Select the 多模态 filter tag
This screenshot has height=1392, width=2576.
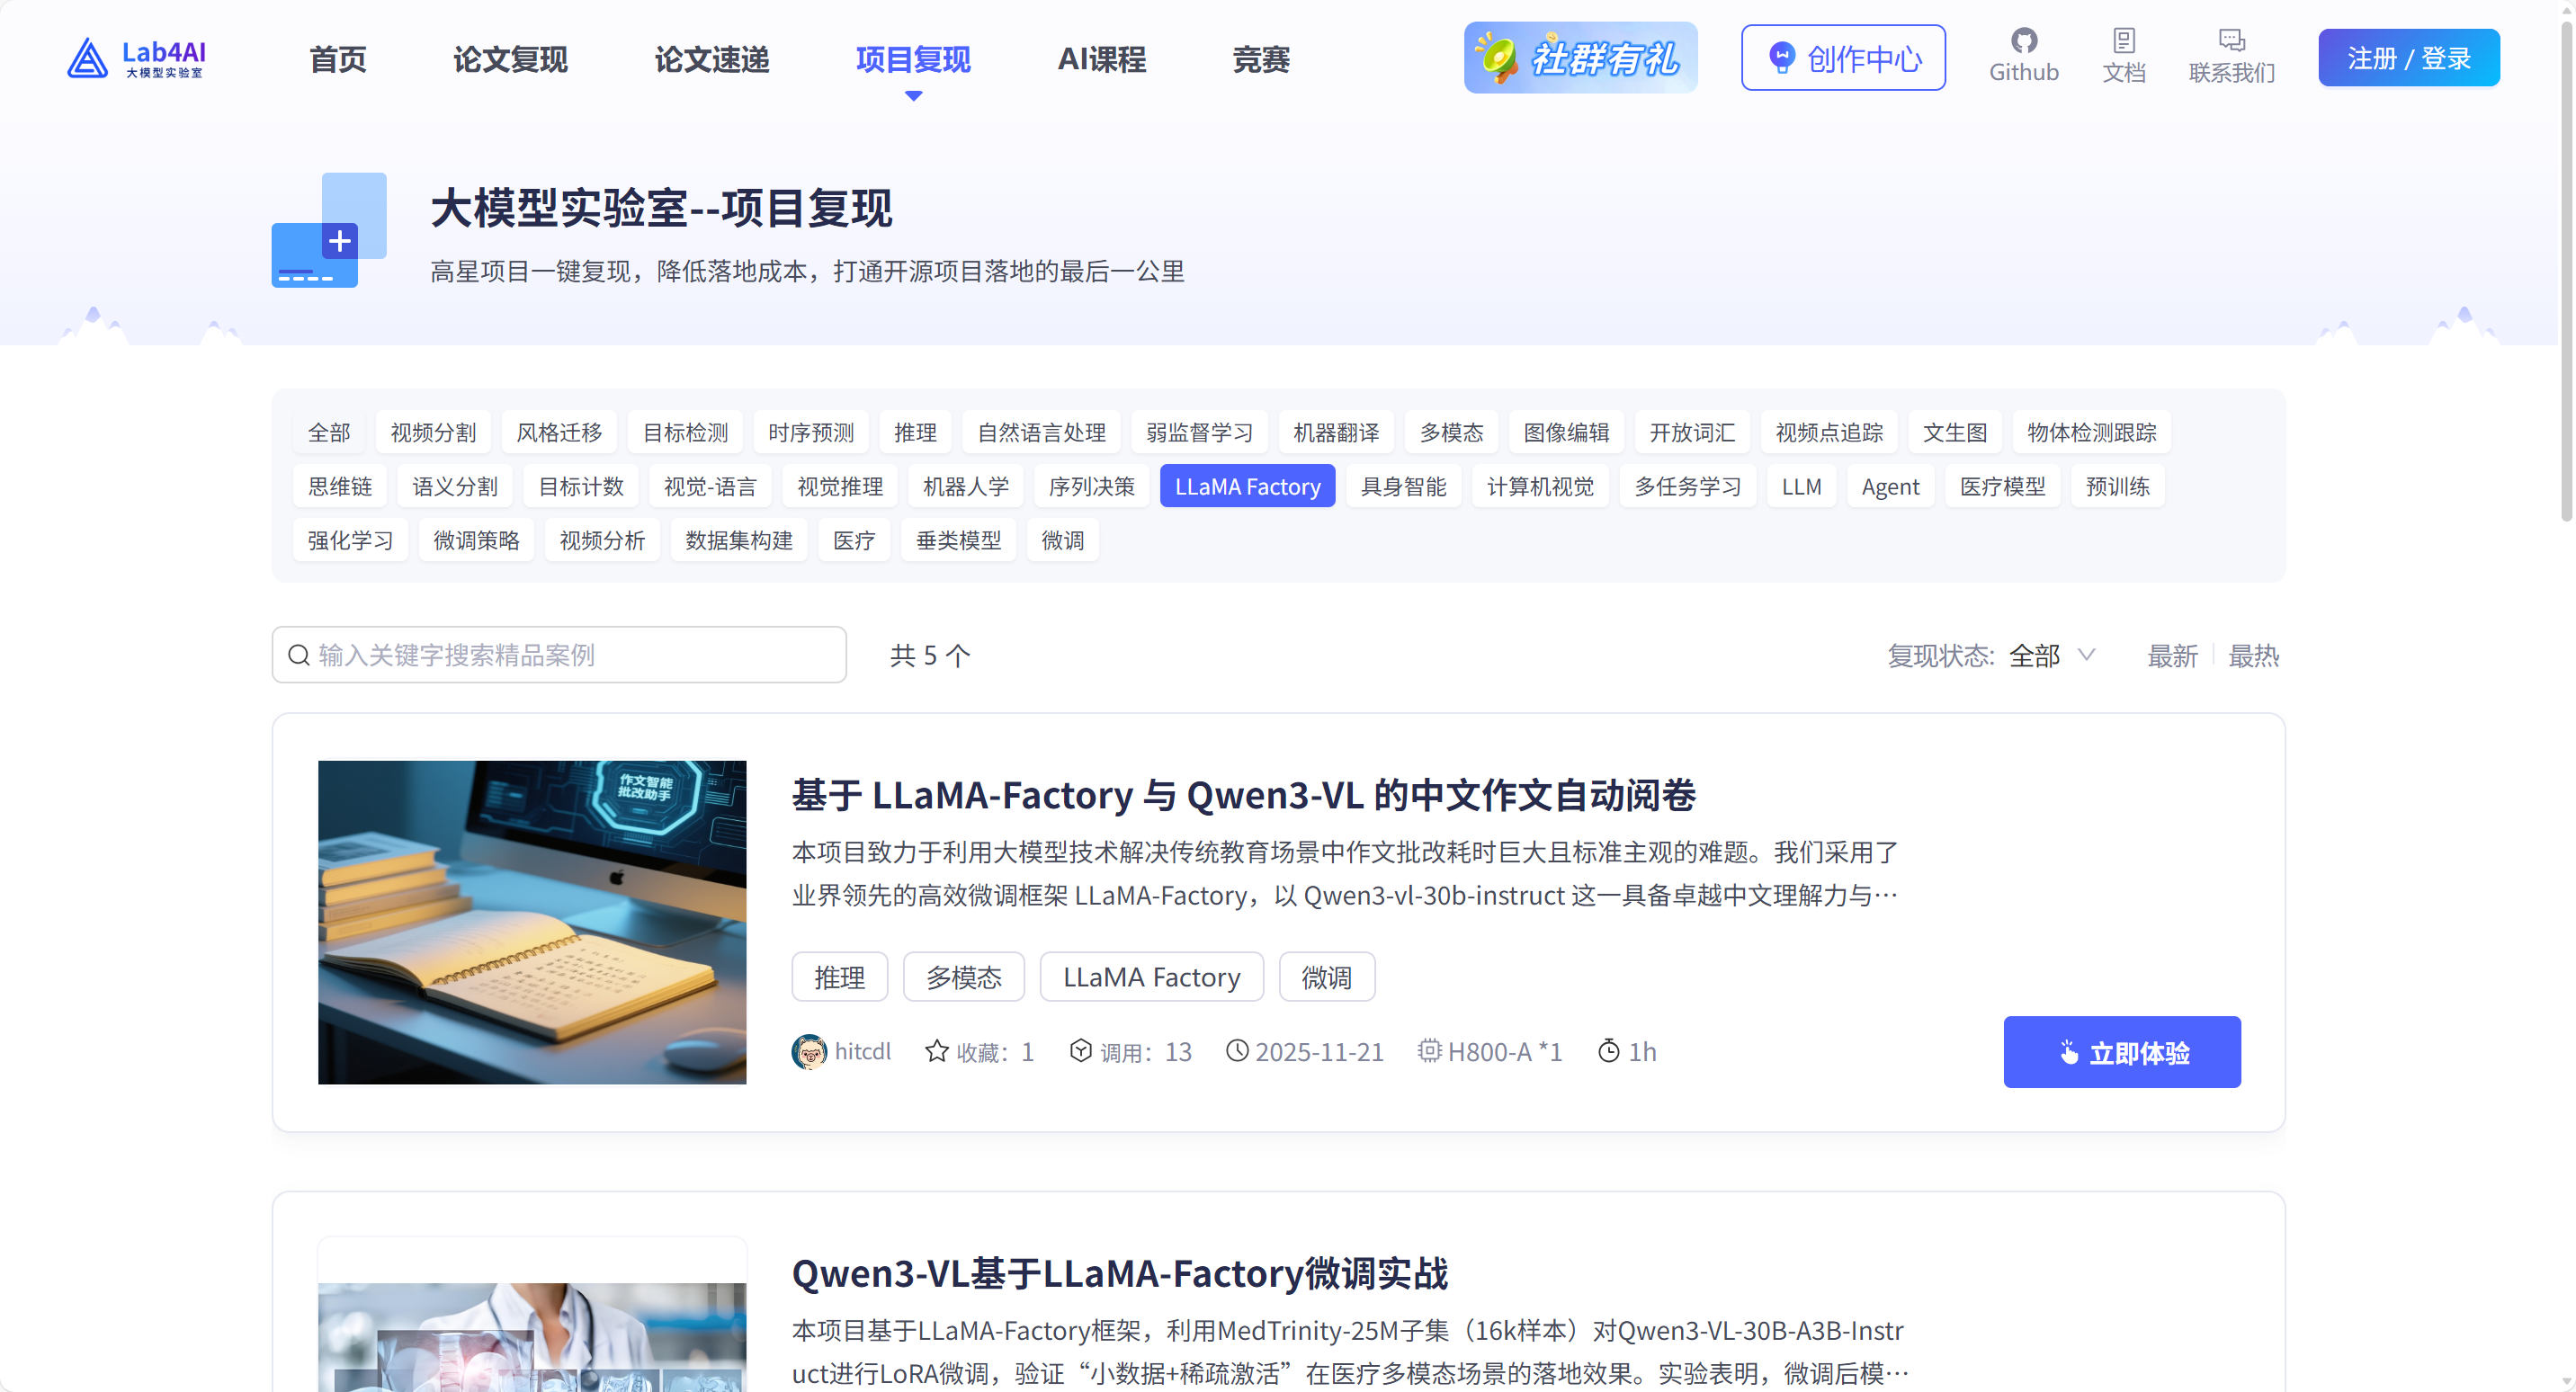click(x=1451, y=432)
